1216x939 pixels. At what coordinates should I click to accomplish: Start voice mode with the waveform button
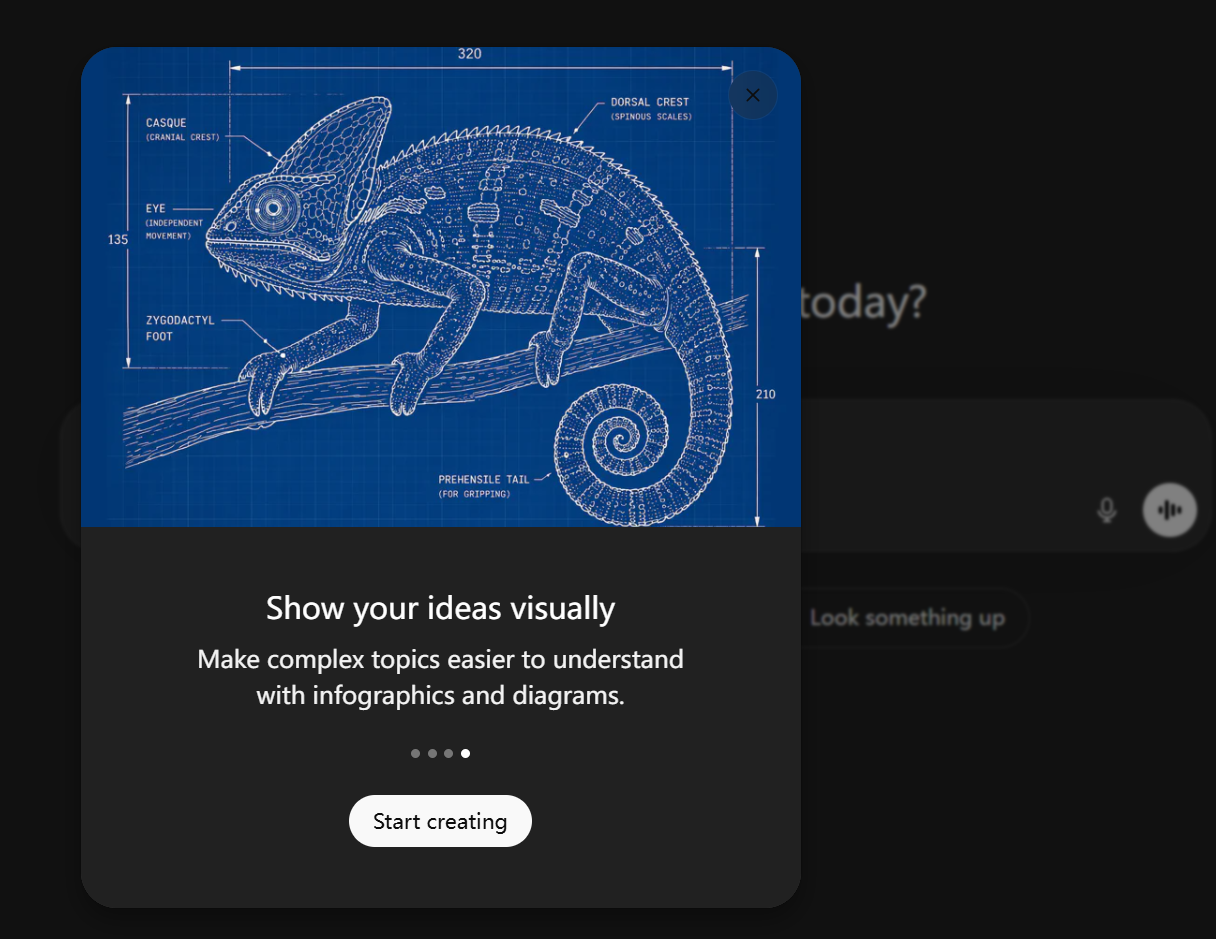[x=1169, y=510]
